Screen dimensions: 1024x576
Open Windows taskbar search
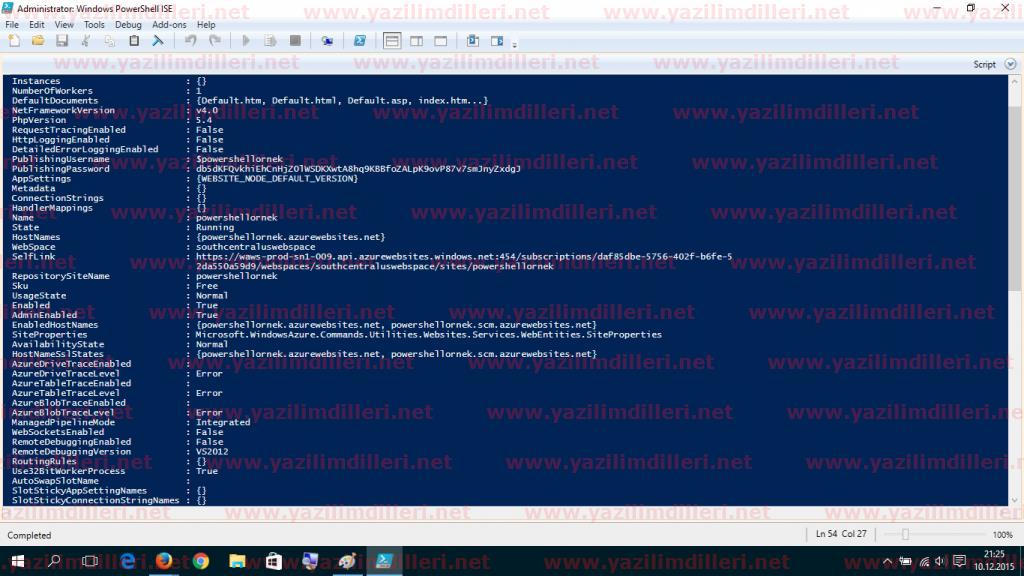coord(54,561)
